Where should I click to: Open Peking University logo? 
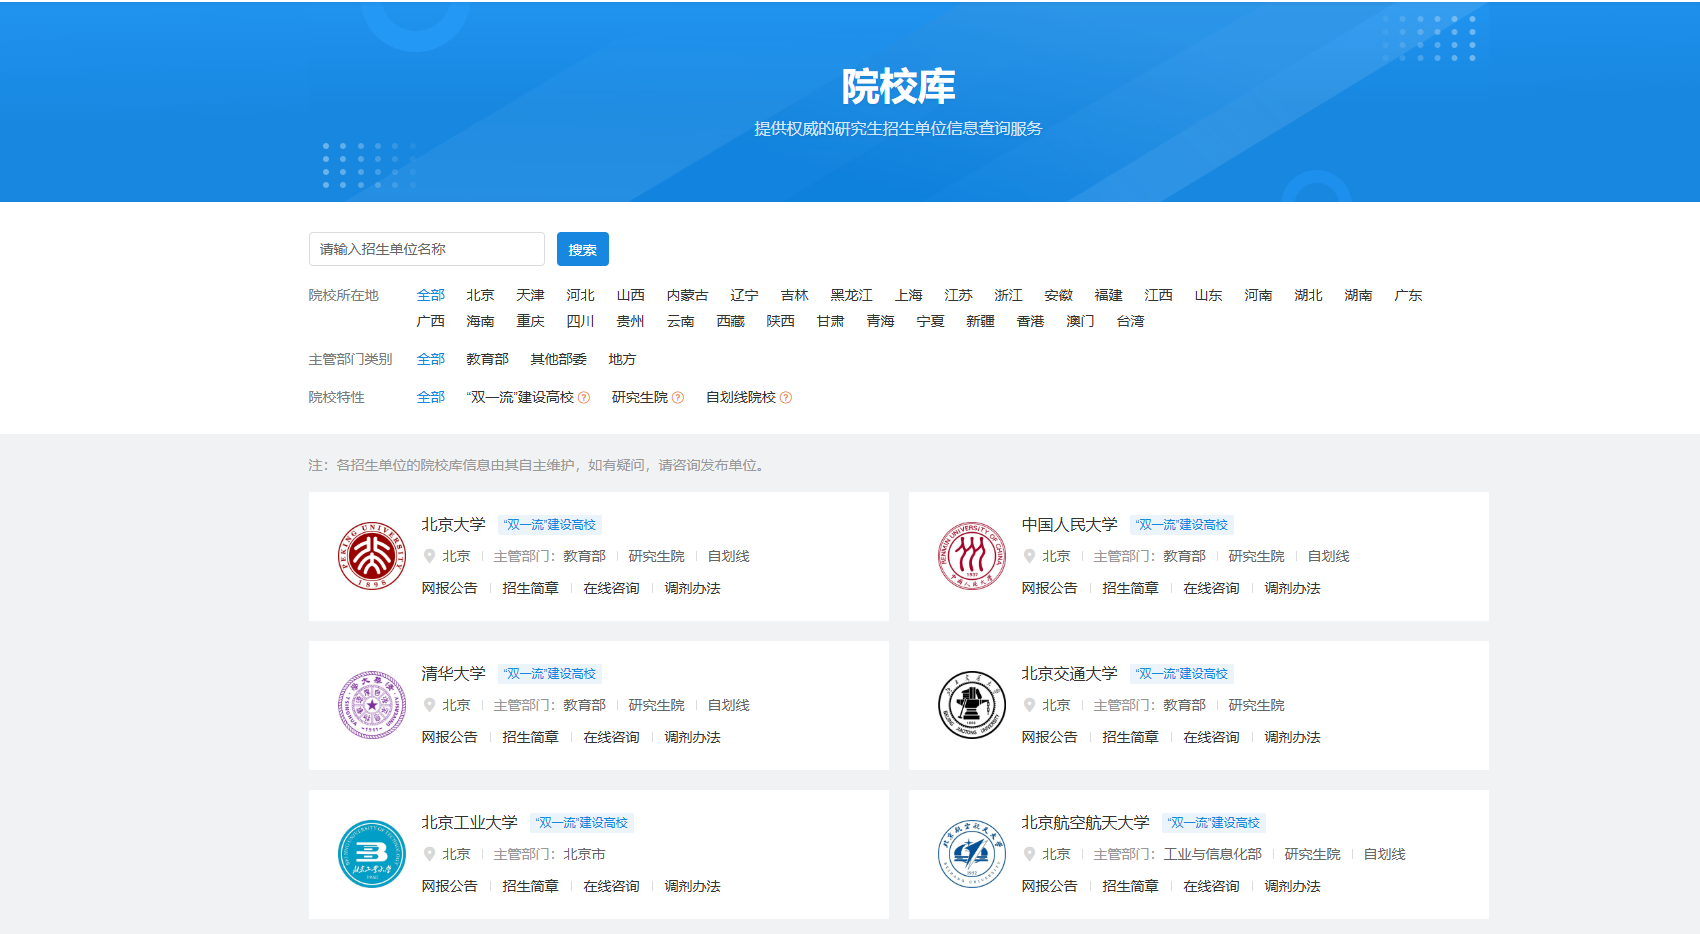tap(372, 556)
